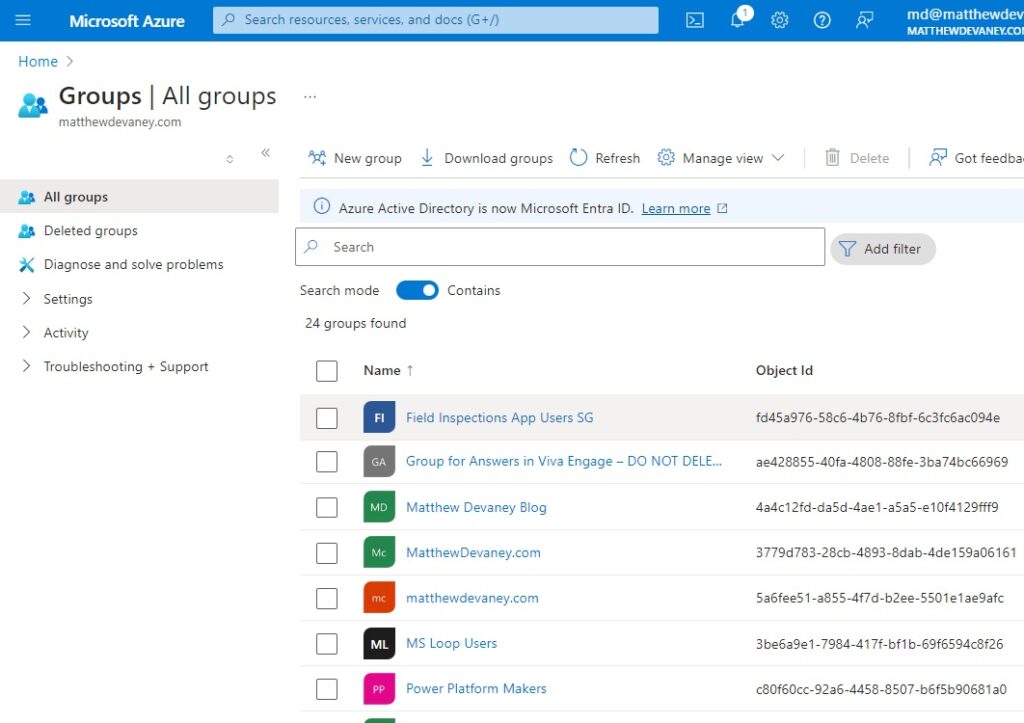Click the orange mc avatar for matthewdevaney.com
1024x723 pixels.
click(379, 598)
